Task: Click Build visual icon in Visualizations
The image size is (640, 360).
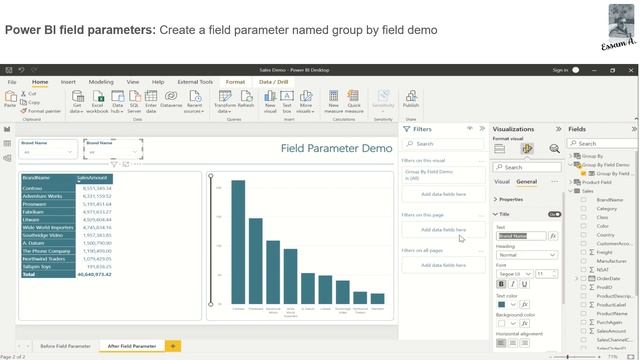Action: tap(500, 149)
